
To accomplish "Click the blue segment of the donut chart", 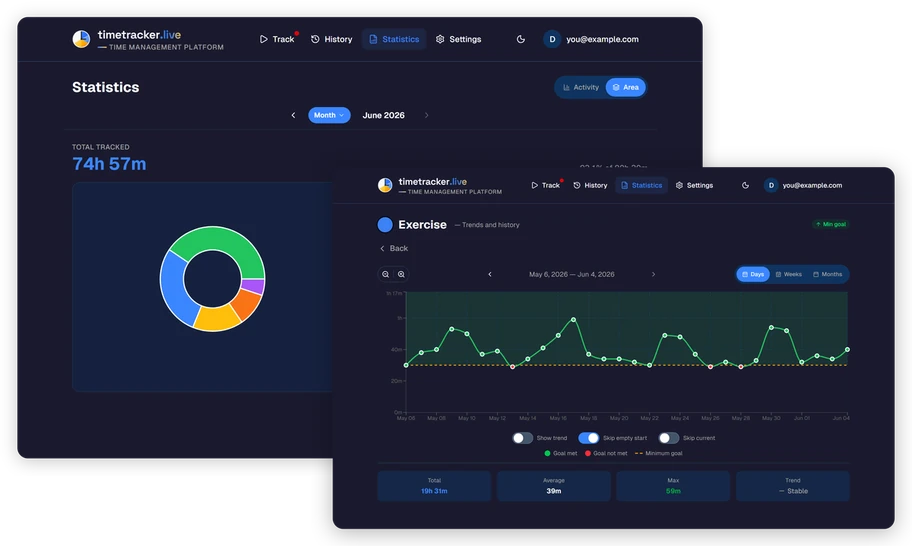I will tap(174, 288).
